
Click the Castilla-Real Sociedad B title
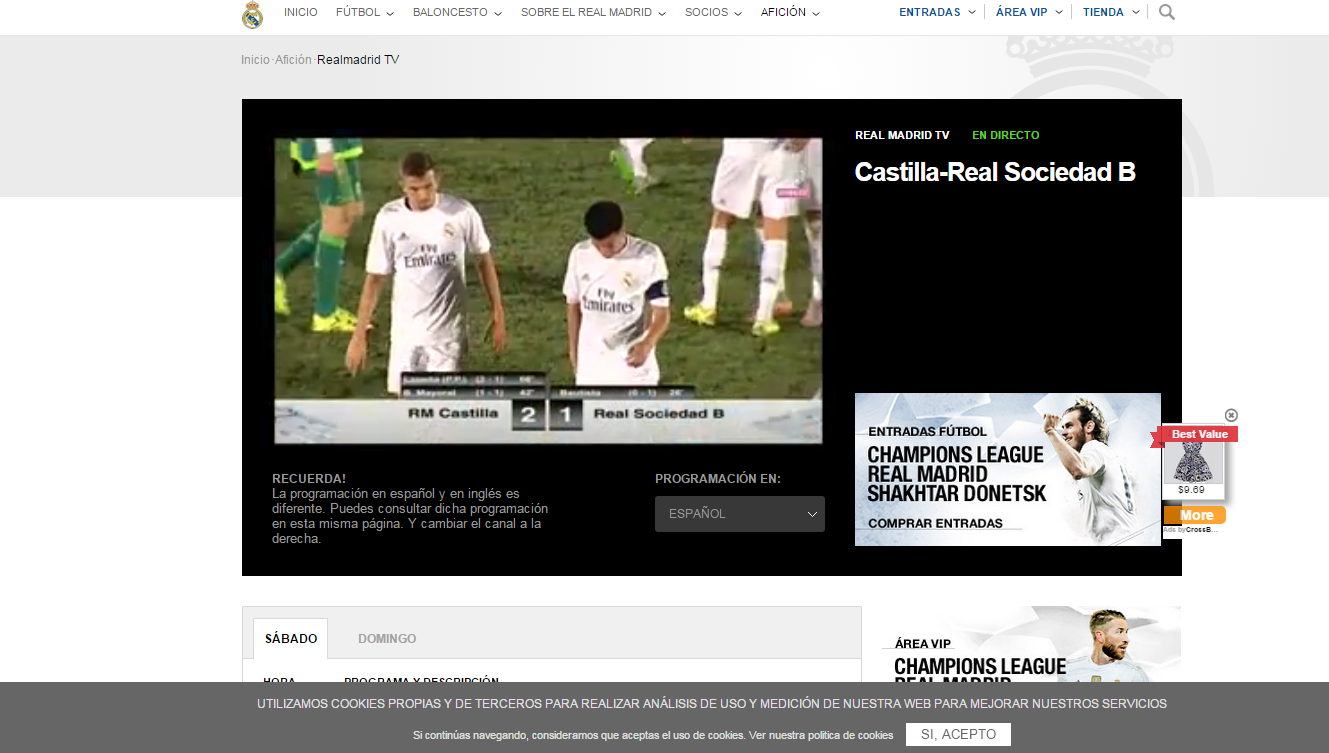pyautogui.click(x=995, y=172)
